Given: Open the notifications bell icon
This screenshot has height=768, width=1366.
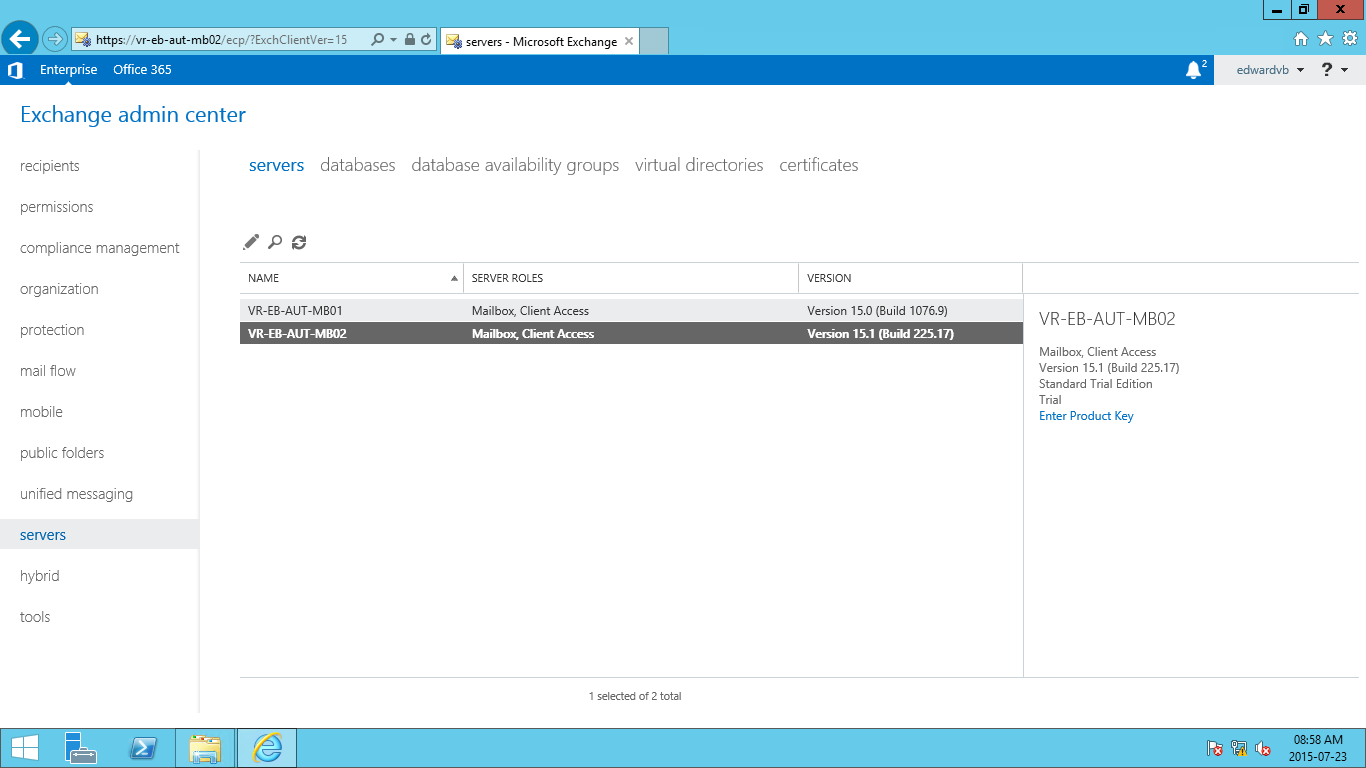Looking at the screenshot, I should coord(1193,70).
